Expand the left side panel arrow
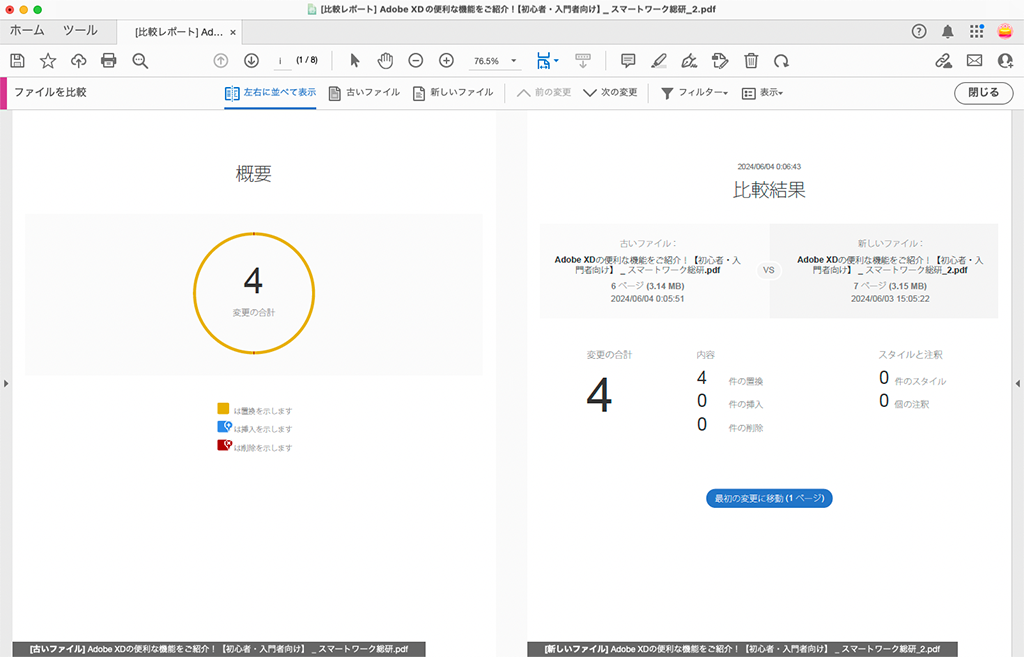This screenshot has height=657, width=1024. [6, 383]
